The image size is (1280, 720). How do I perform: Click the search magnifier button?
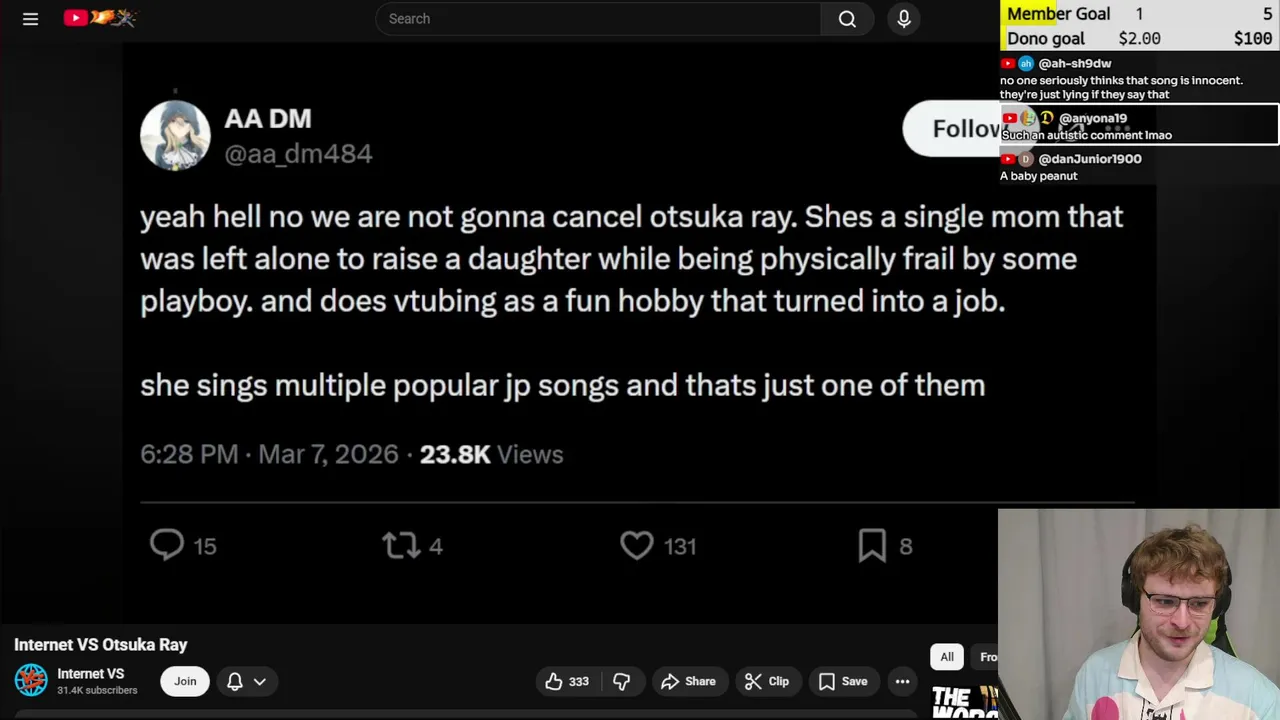pyautogui.click(x=847, y=19)
